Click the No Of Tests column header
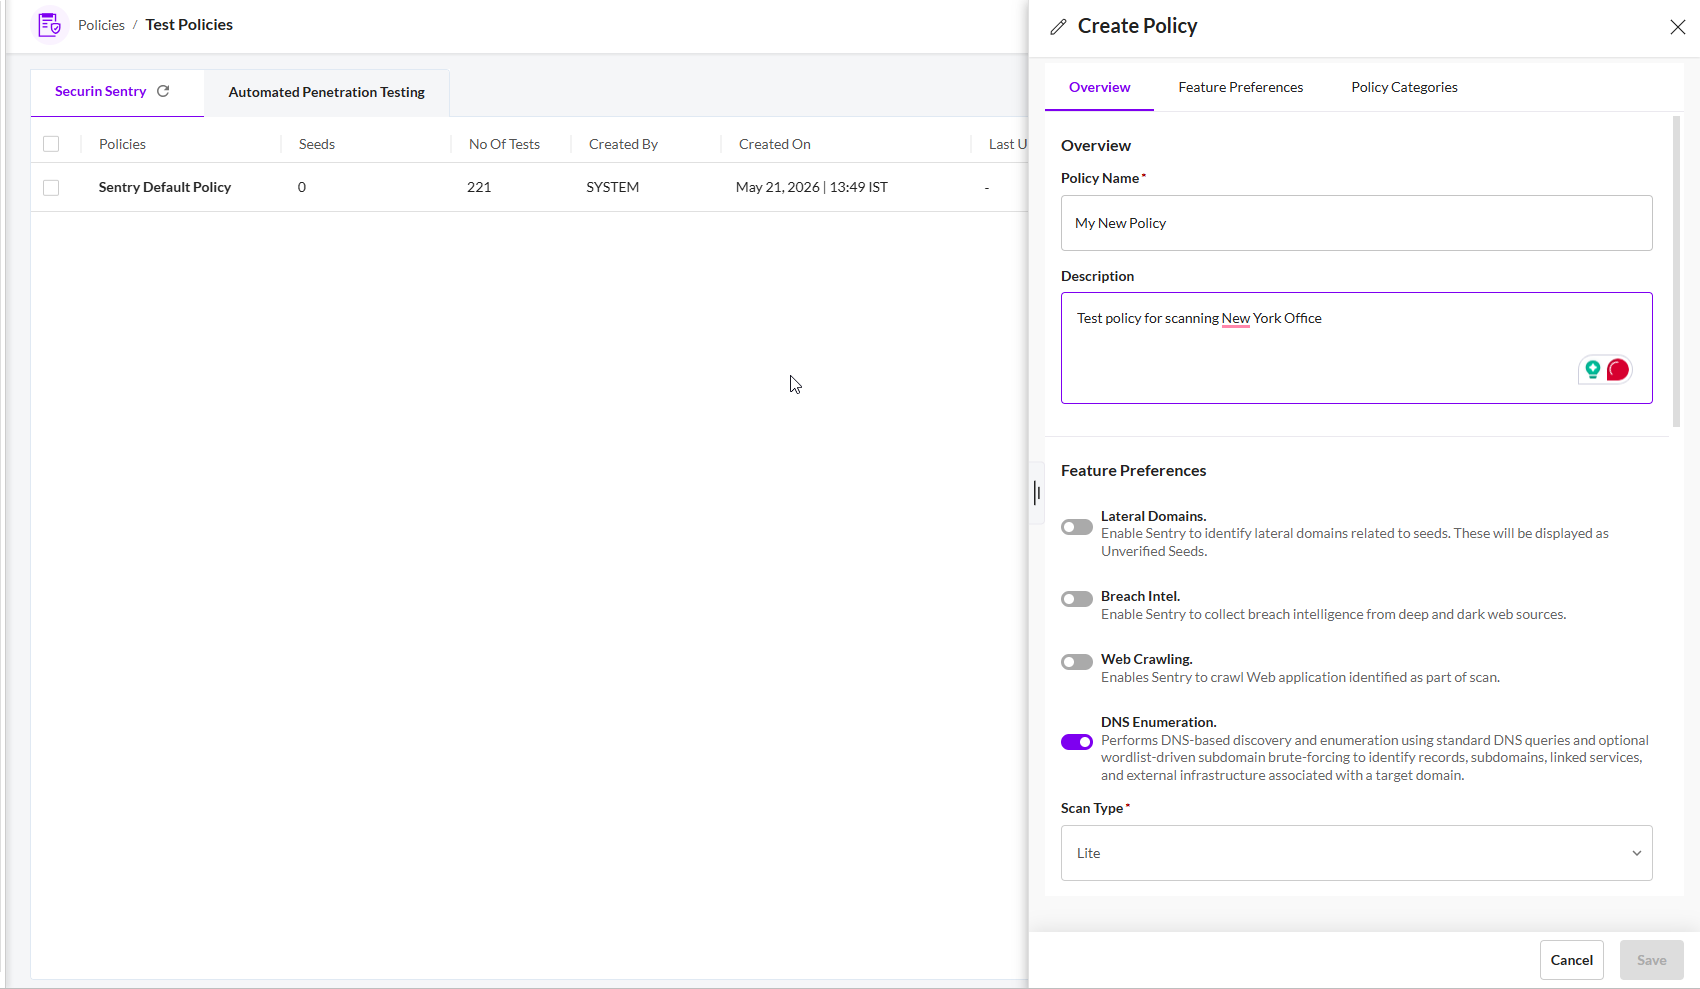The width and height of the screenshot is (1700, 989). (x=504, y=144)
